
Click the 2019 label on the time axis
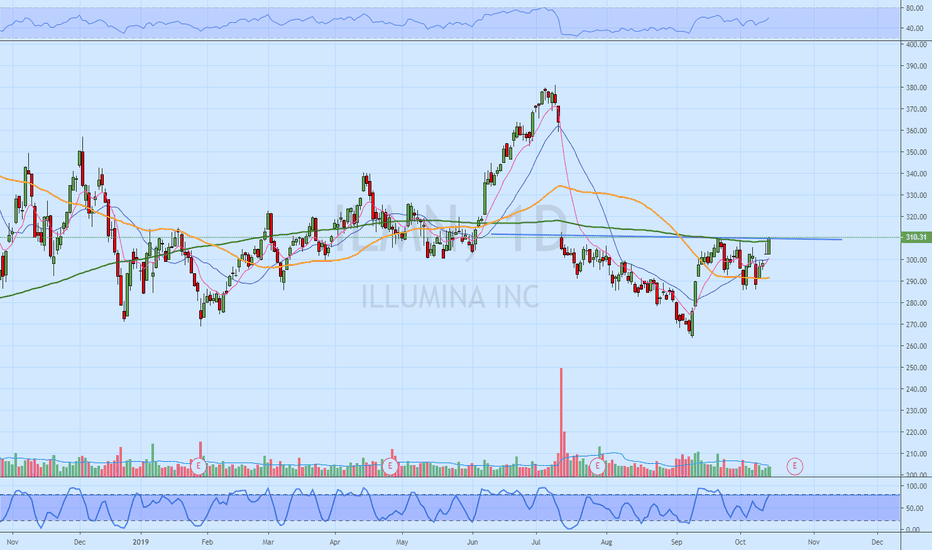[140, 542]
